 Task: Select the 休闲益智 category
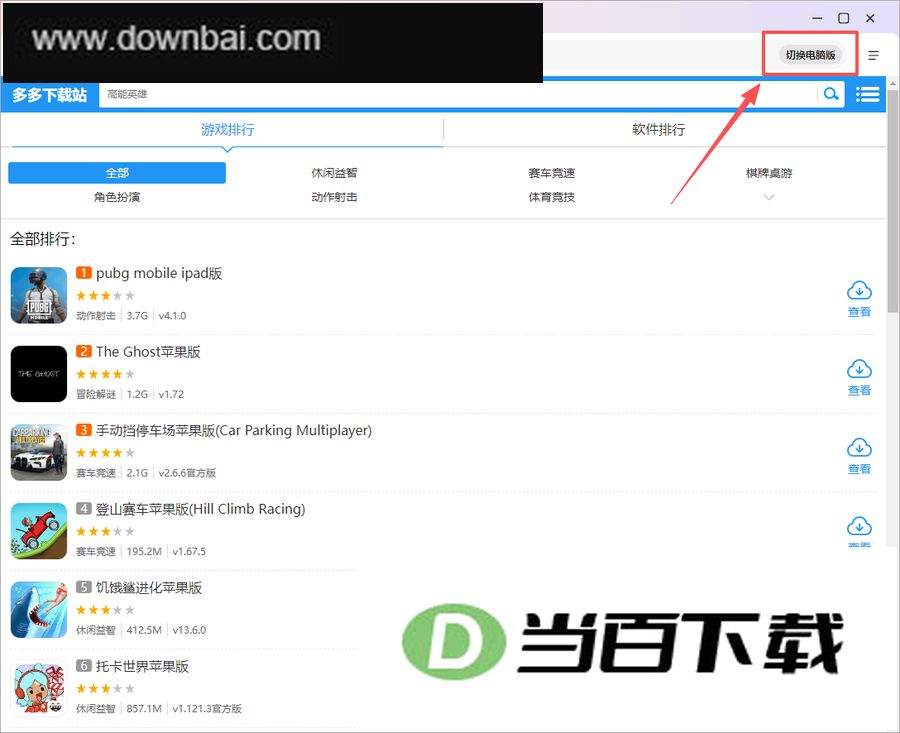pyautogui.click(x=334, y=173)
